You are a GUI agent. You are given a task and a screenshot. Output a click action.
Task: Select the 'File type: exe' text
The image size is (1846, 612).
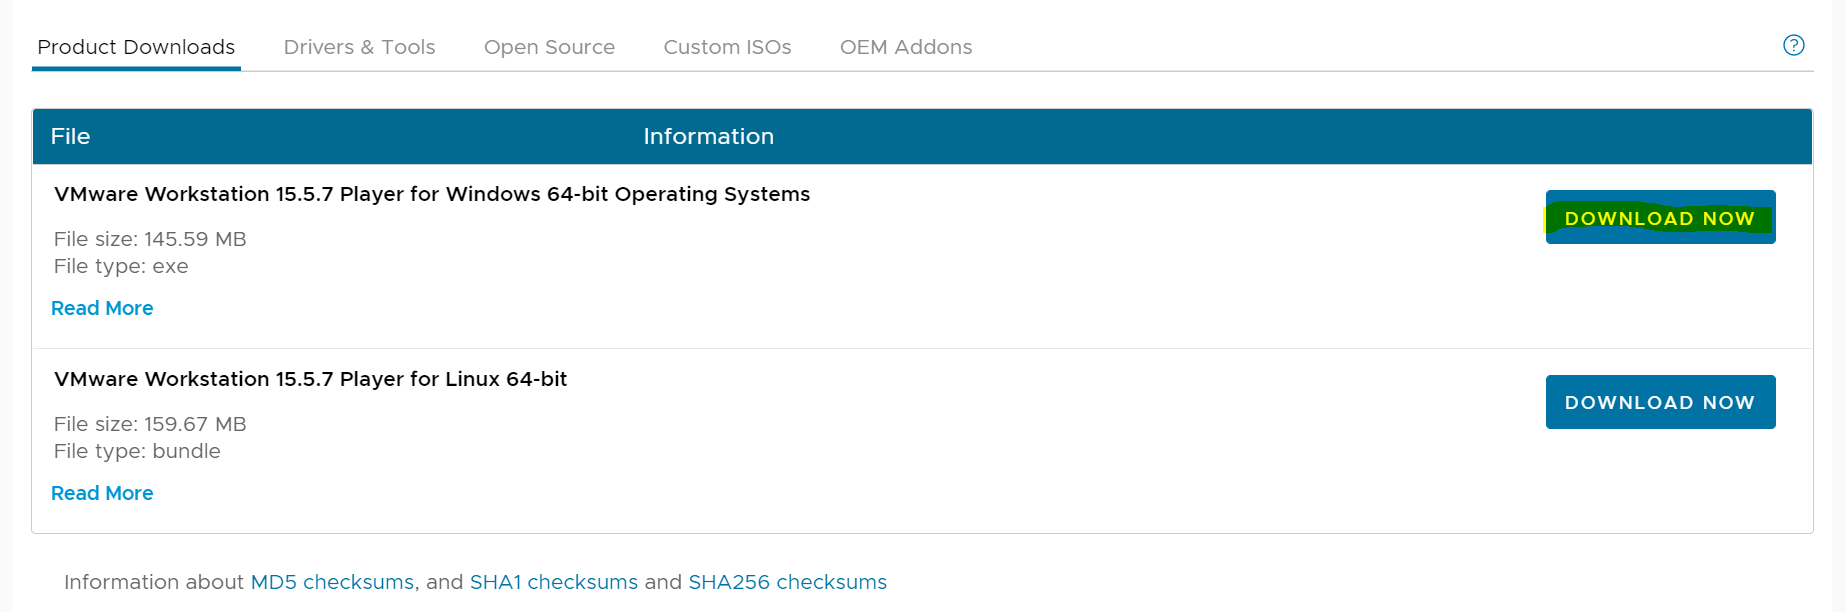coord(121,266)
